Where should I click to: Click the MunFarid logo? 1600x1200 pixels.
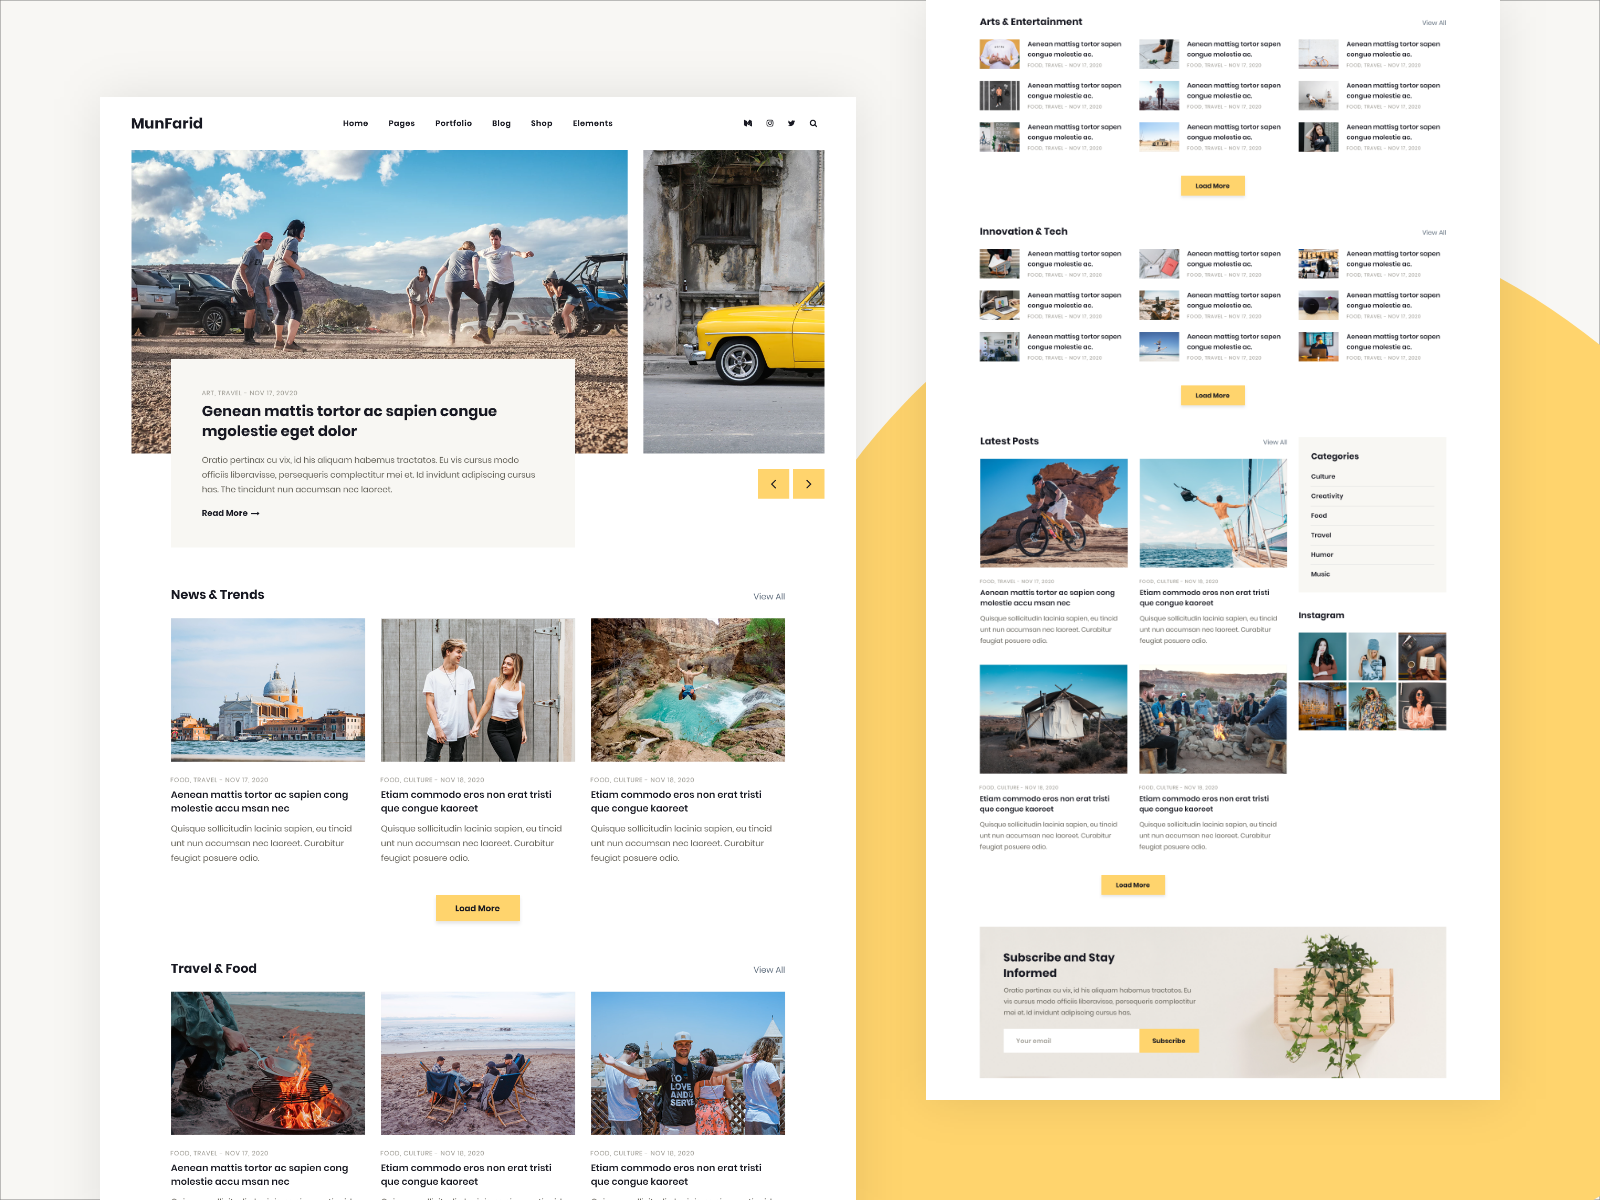(167, 123)
